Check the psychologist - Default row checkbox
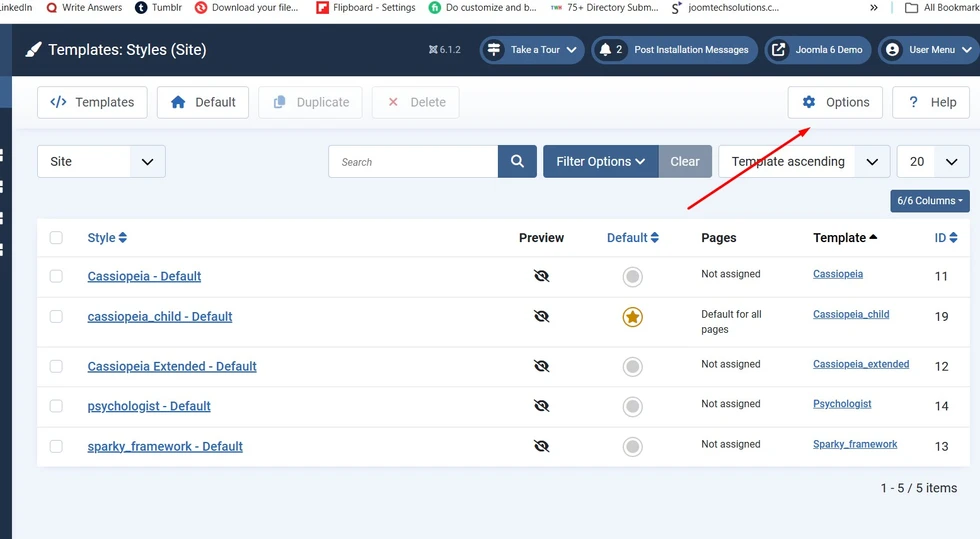The height and width of the screenshot is (539, 980). tap(56, 406)
